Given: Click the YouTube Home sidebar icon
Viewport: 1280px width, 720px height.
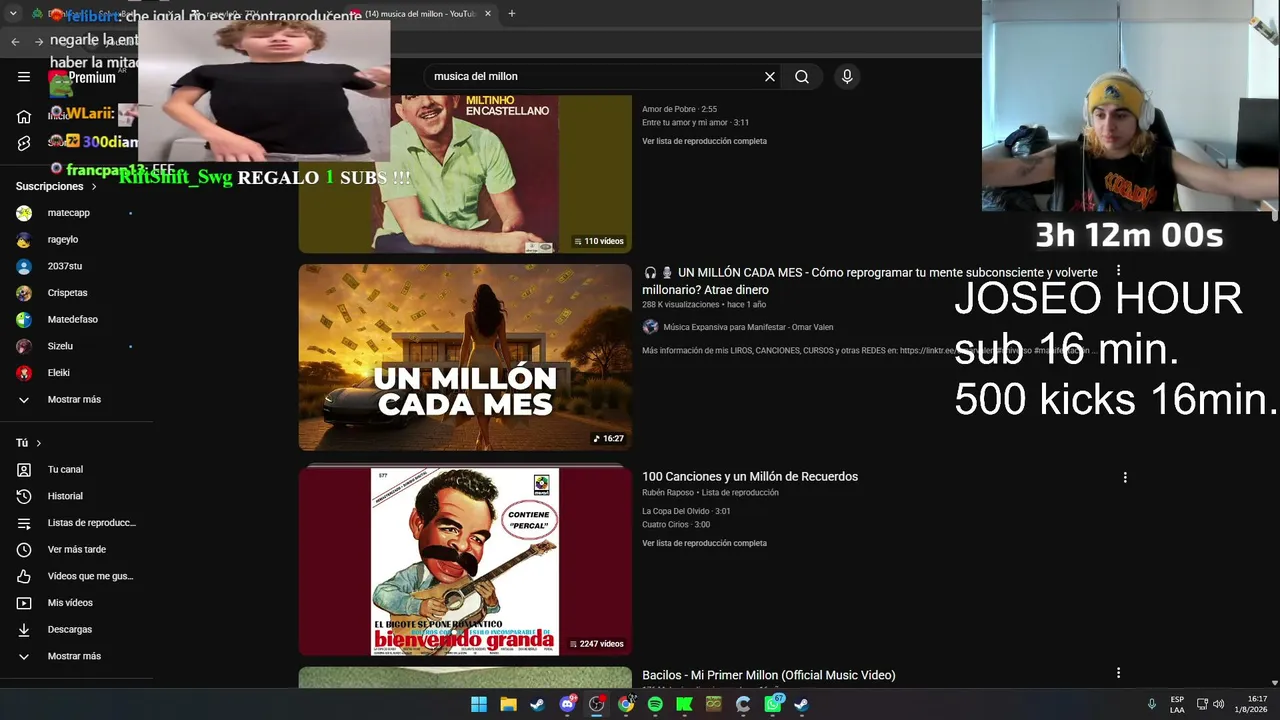Looking at the screenshot, I should [x=24, y=117].
